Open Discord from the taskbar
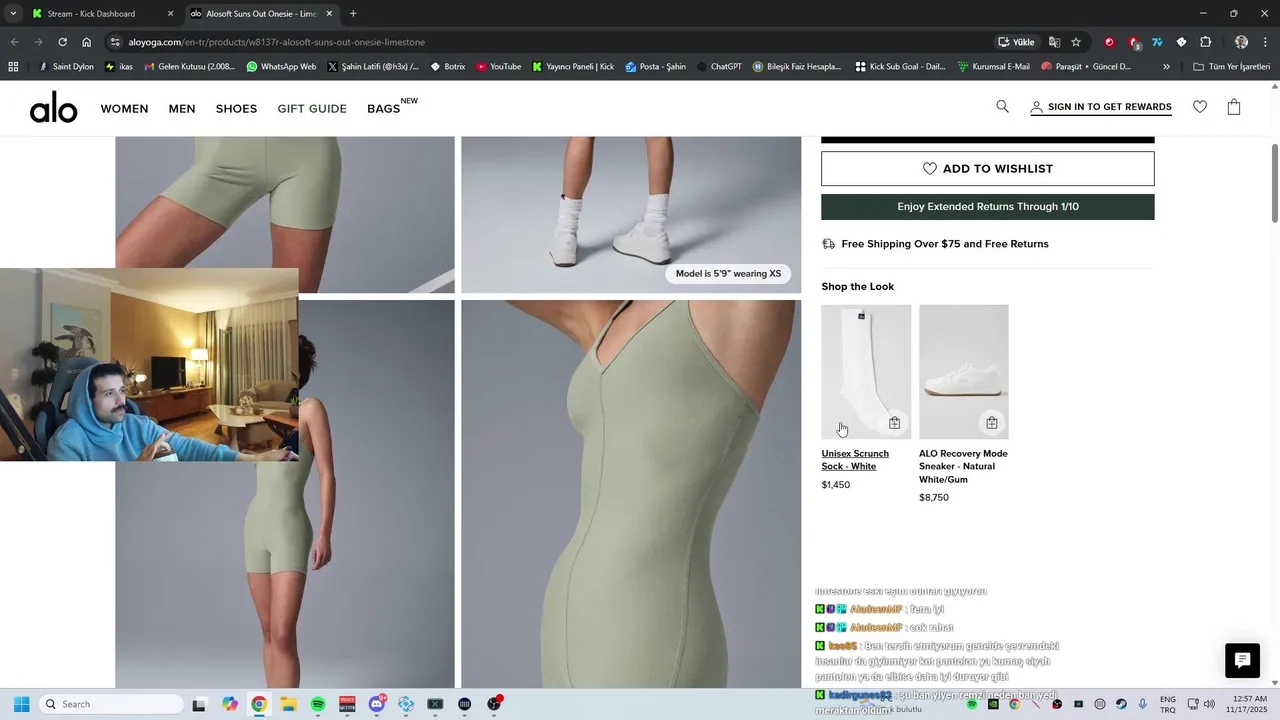The image size is (1280, 720). tap(377, 704)
